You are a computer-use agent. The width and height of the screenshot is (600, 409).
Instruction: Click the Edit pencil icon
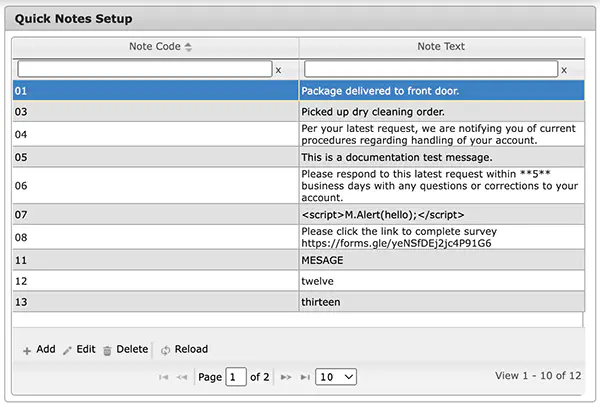tap(67, 350)
